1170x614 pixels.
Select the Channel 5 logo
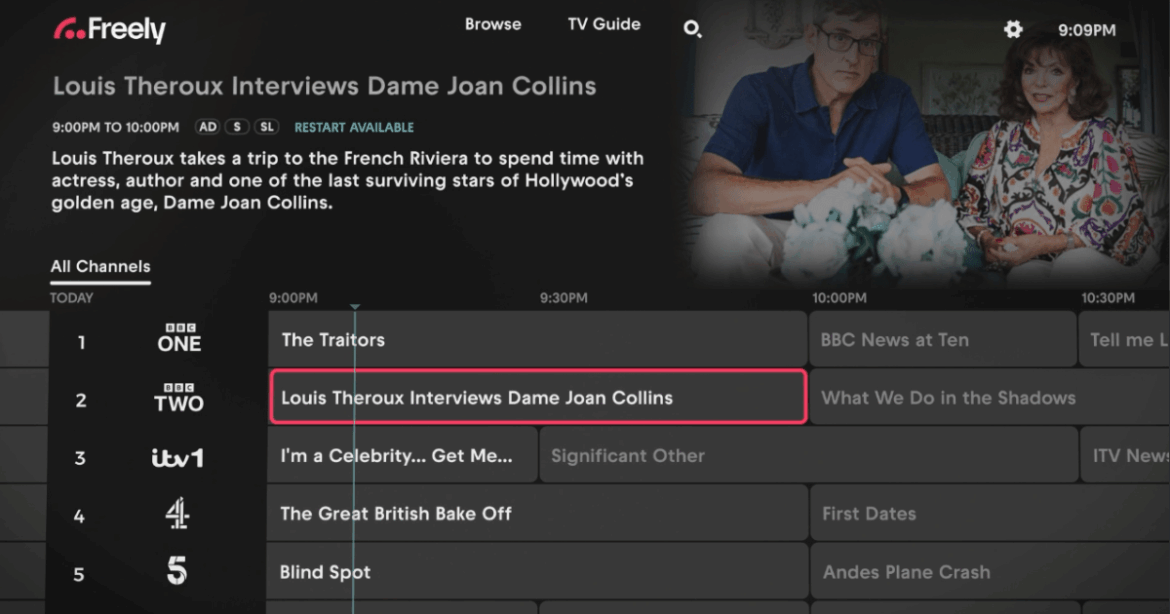[176, 570]
